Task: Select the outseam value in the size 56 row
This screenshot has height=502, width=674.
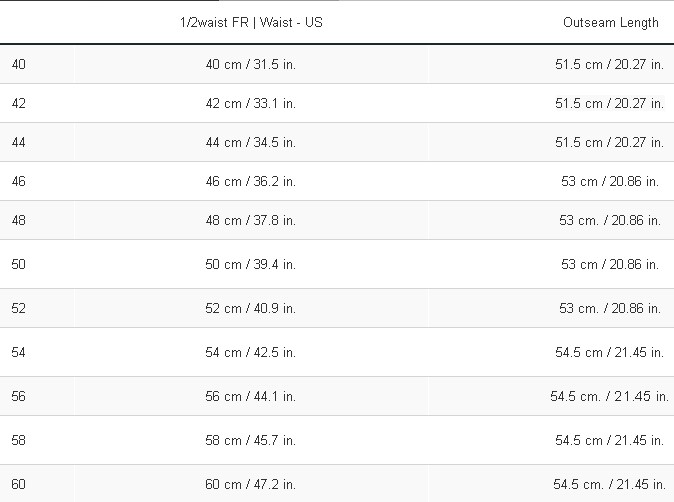Action: pyautogui.click(x=610, y=396)
